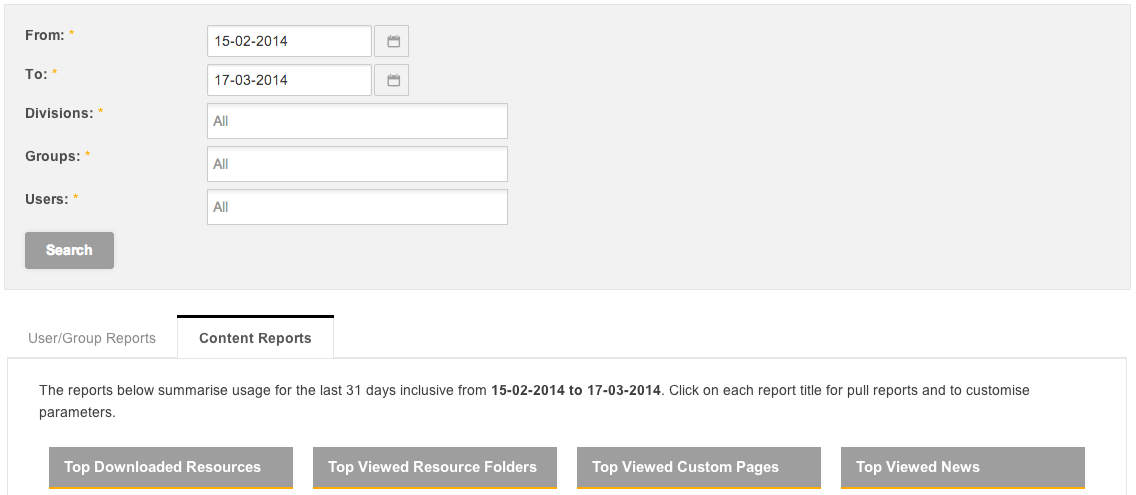This screenshot has width=1136, height=495.
Task: Select the Content Reports tab
Action: 255,338
